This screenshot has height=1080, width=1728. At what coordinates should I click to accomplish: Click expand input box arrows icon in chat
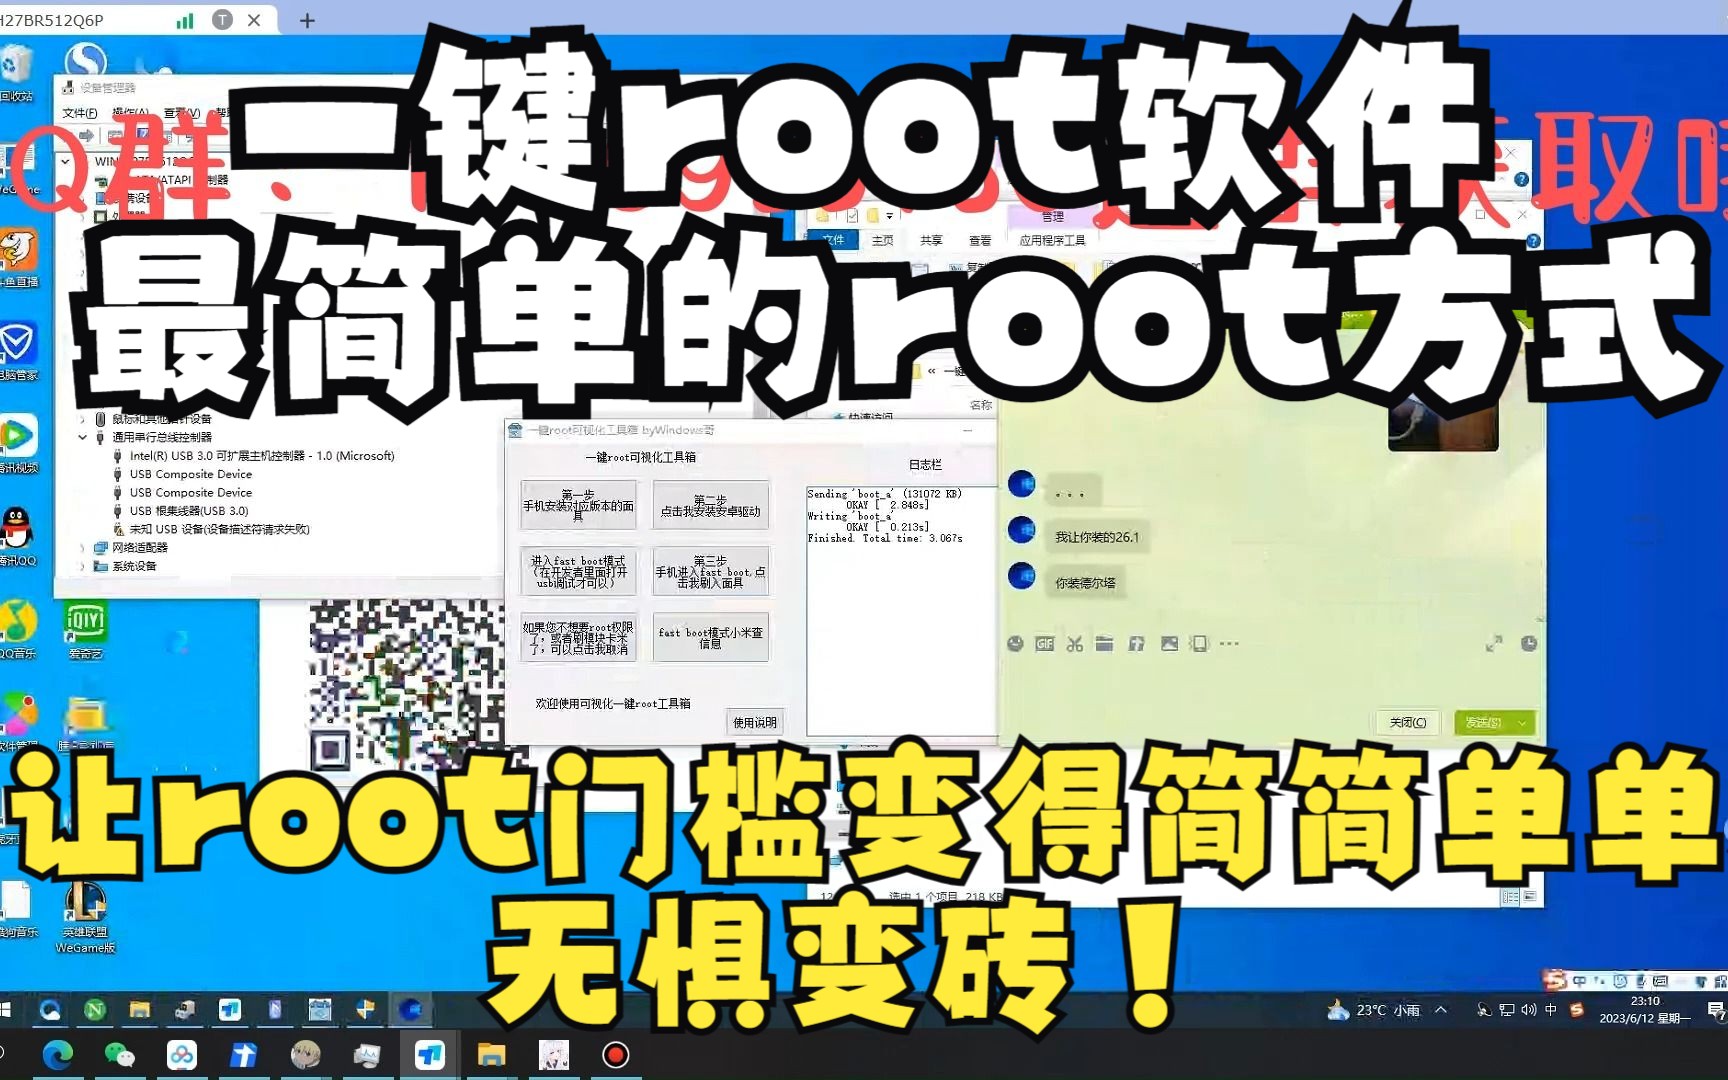1494,644
